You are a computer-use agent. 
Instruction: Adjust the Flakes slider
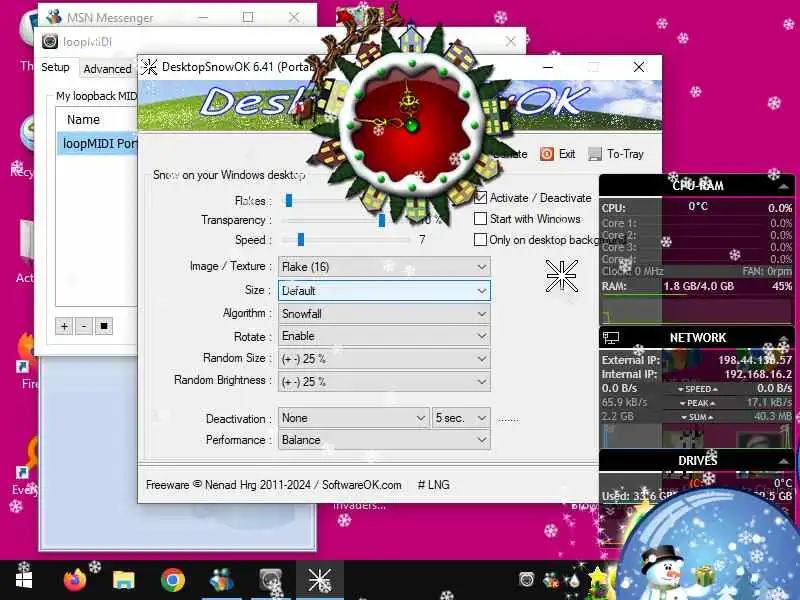[x=289, y=201]
